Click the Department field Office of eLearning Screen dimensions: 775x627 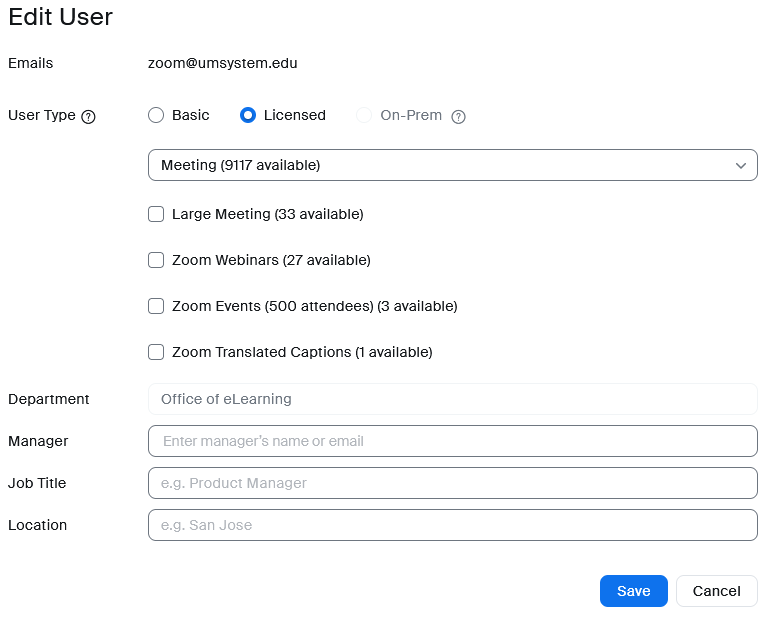(x=453, y=399)
